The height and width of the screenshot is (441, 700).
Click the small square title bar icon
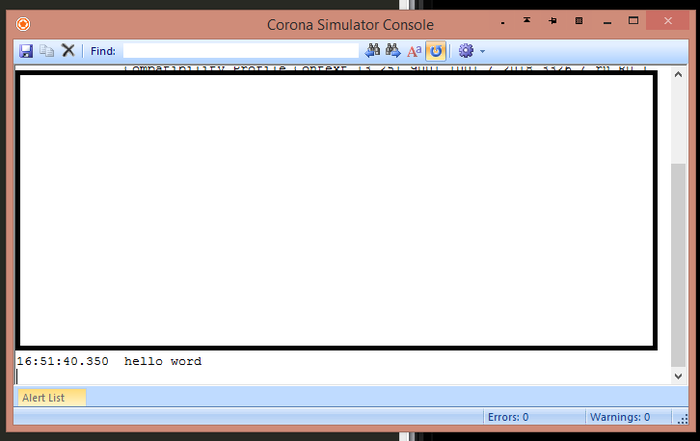pyautogui.click(x=579, y=21)
